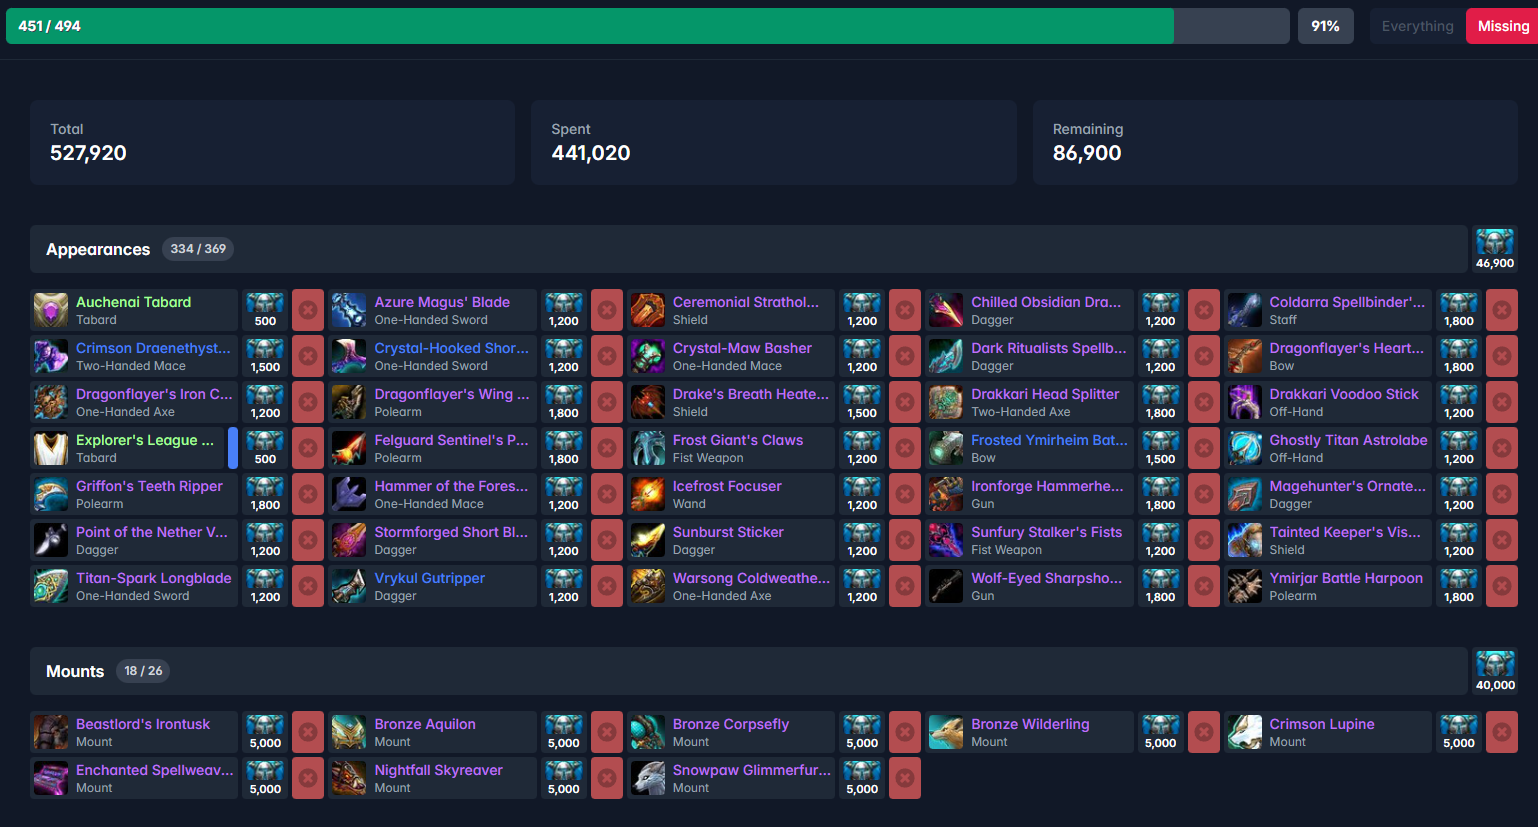Click the 91% completion badge
Screen dimensions: 1538x827
coord(1325,26)
